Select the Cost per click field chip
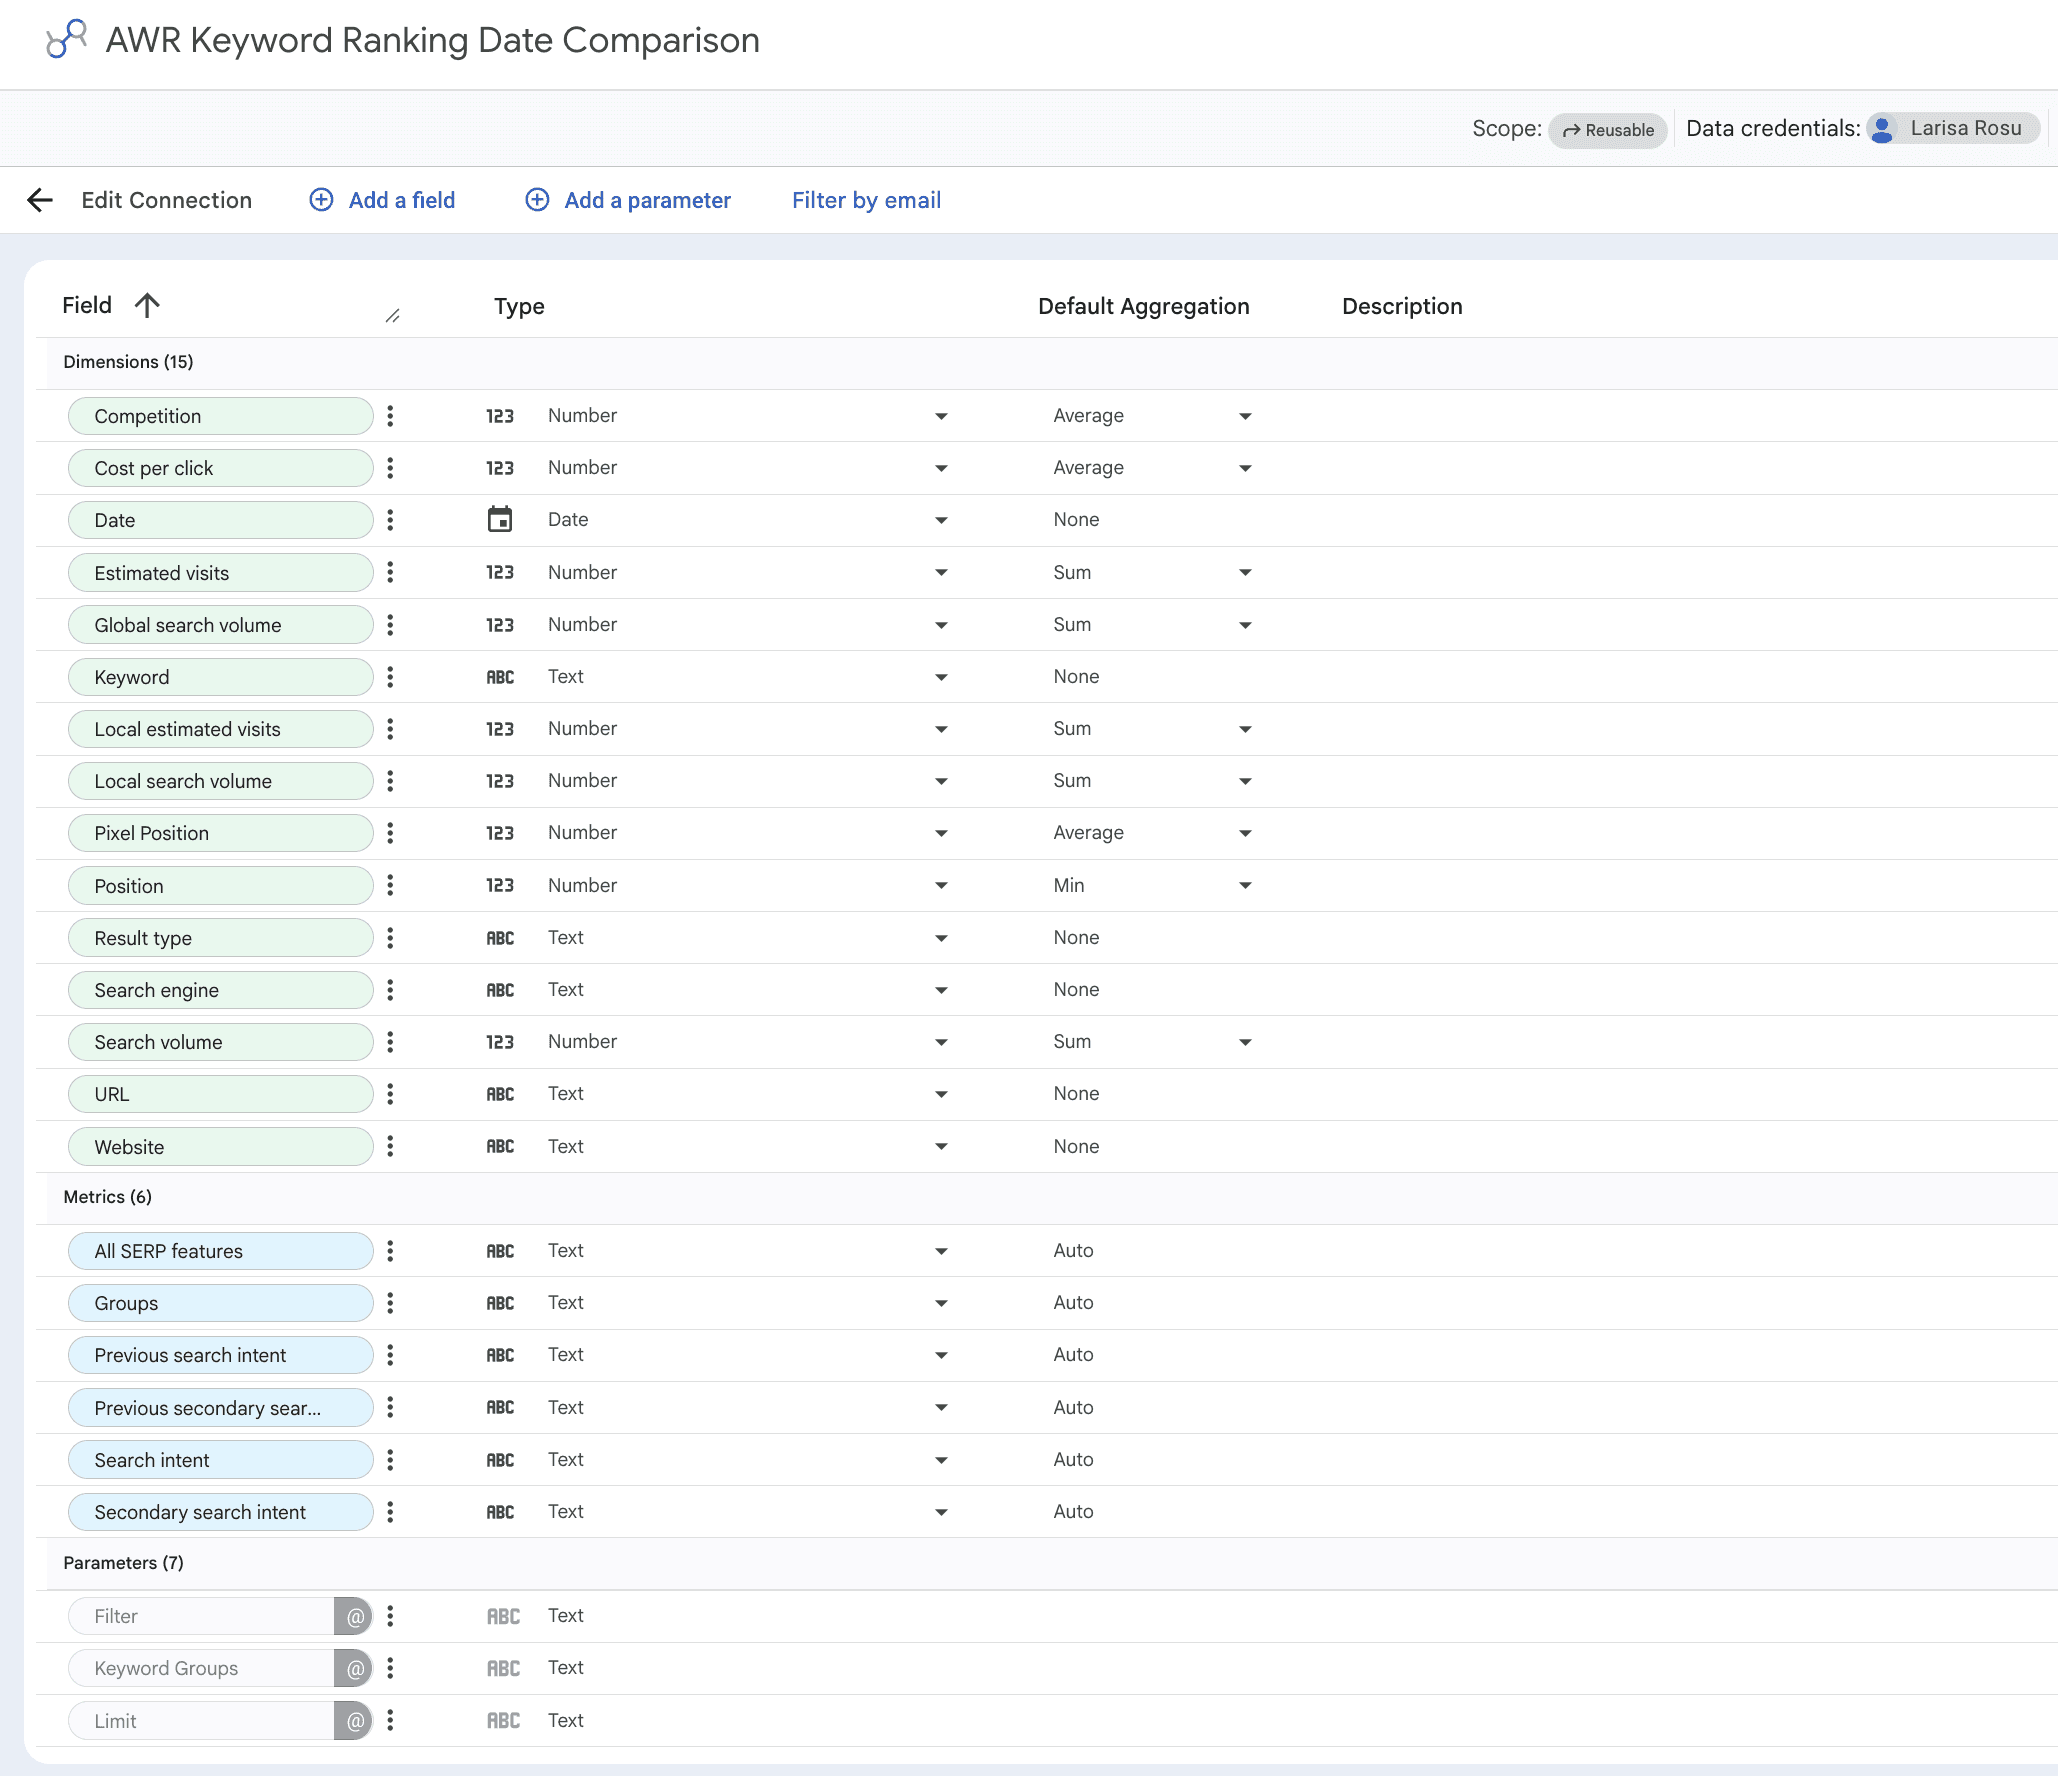Viewport: 2058px width, 1776px height. coord(220,468)
